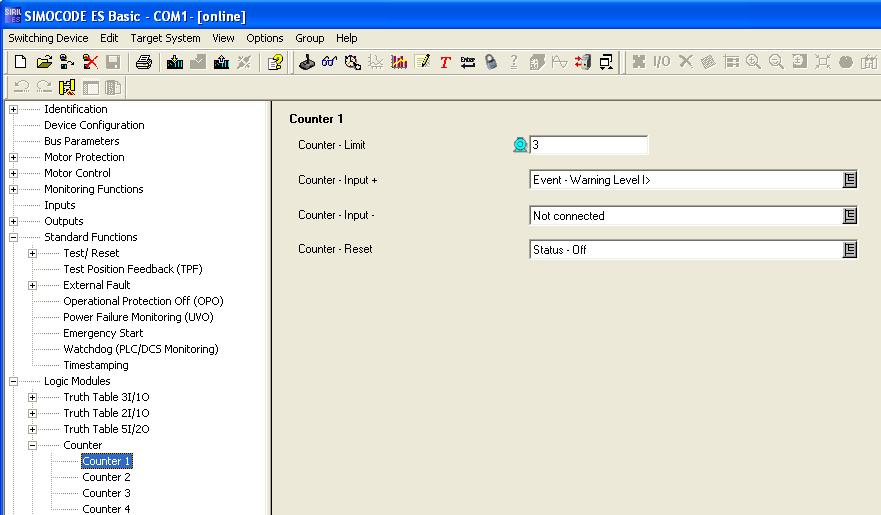Collapse the Standard Functions node
This screenshot has height=515, width=881.
click(13, 238)
